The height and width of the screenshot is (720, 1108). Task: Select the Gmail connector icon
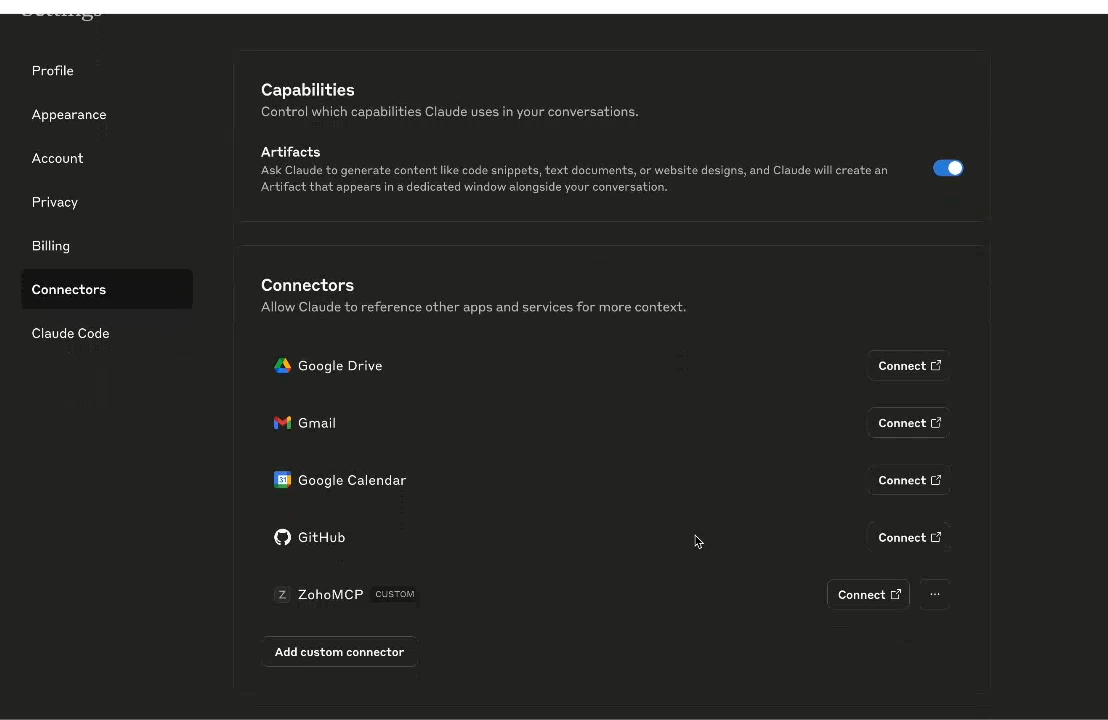point(282,422)
